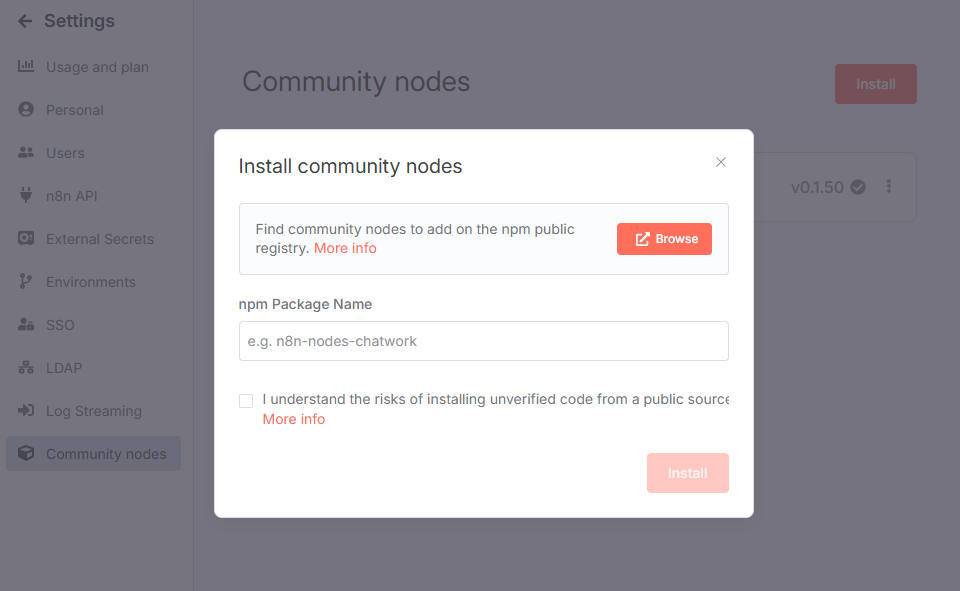Image resolution: width=960 pixels, height=591 pixels.
Task: Select the Personal profile icon
Action: pyautogui.click(x=26, y=110)
